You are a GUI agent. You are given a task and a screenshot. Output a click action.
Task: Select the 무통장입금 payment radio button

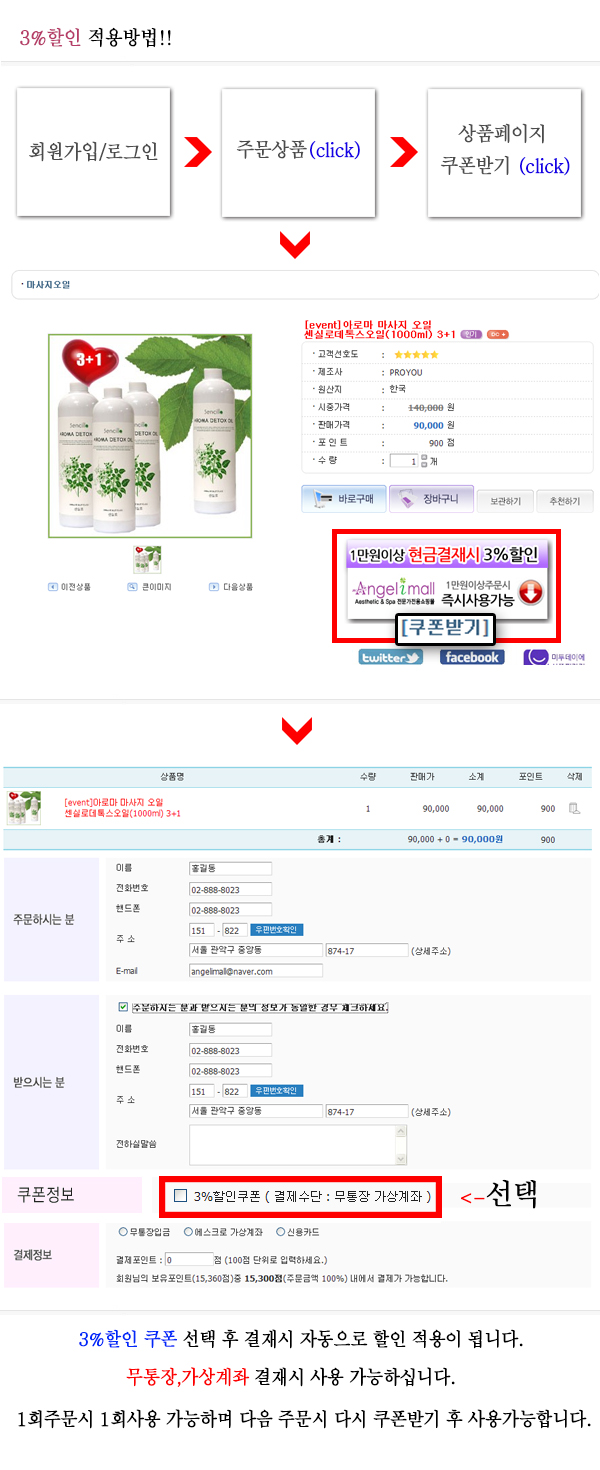point(123,1232)
